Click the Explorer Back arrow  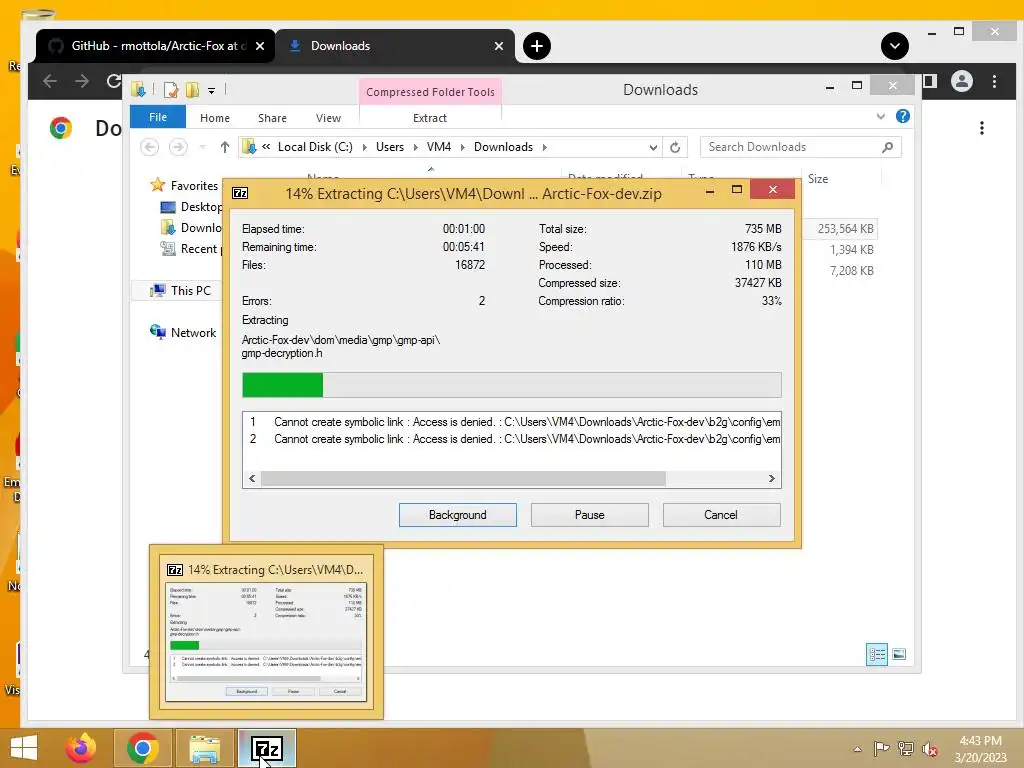click(150, 147)
